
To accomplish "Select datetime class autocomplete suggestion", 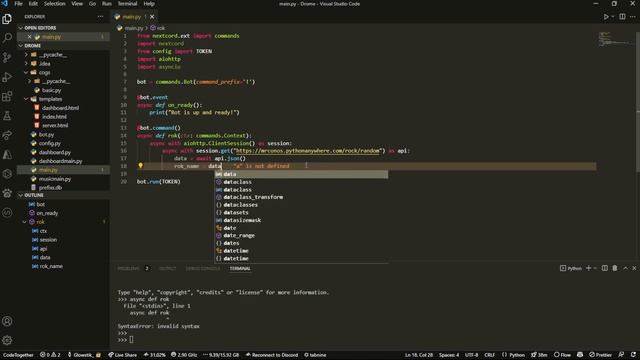I will (x=301, y=251).
